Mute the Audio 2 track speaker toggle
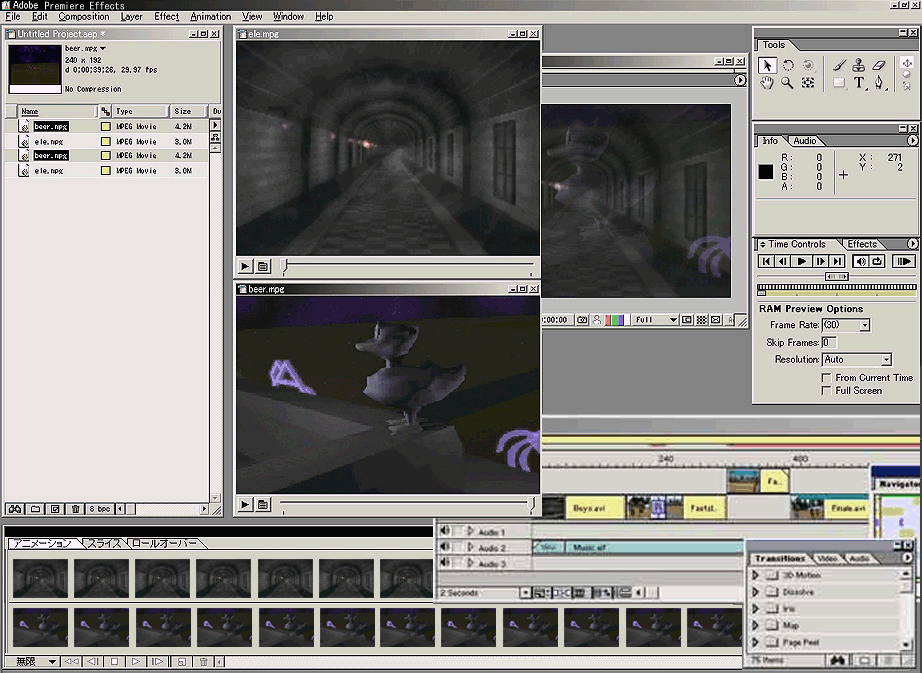Image resolution: width=922 pixels, height=673 pixels. tap(445, 548)
